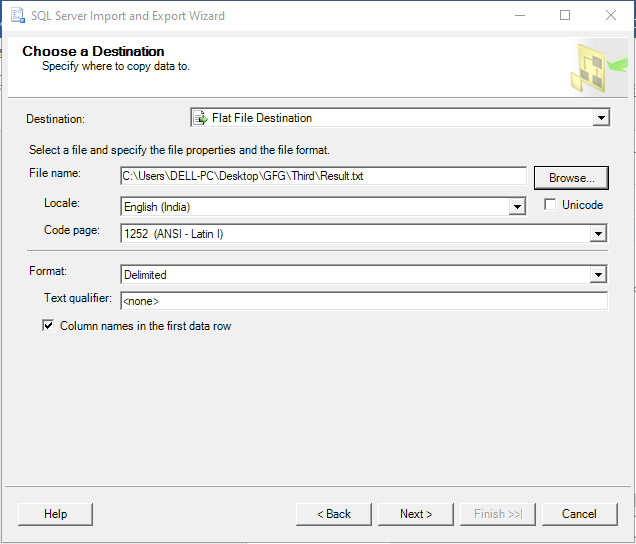636x544 pixels.
Task: Click the 'Specify where to copy data to.' text
Action: [x=116, y=66]
